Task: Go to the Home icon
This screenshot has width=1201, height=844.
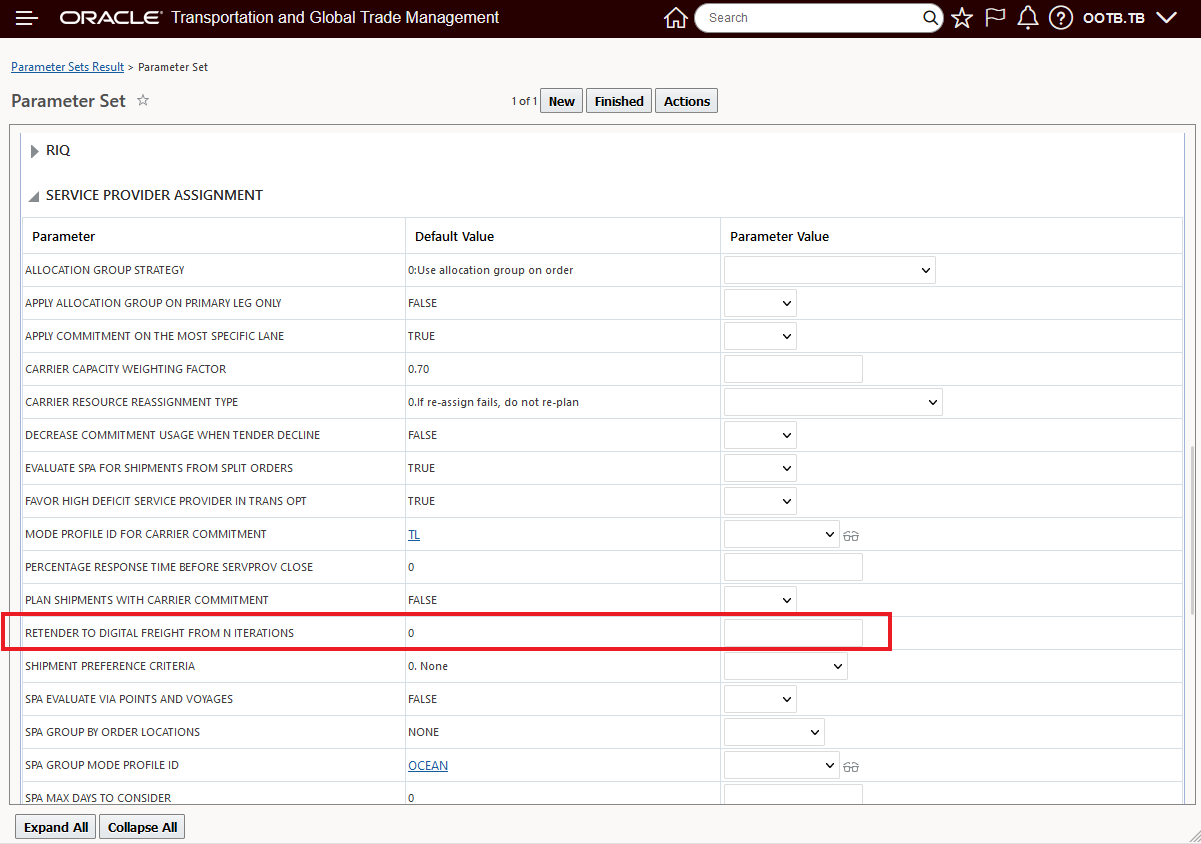Action: coord(676,18)
